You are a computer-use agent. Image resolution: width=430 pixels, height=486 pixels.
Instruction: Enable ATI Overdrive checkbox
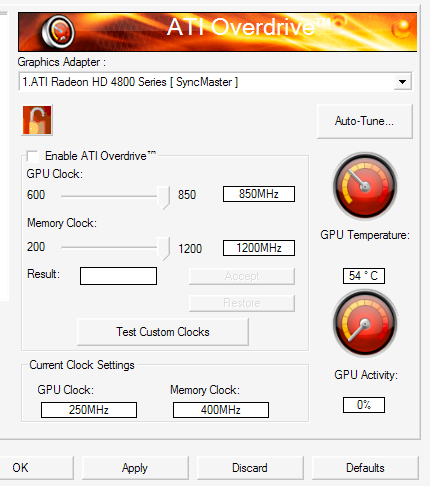pos(33,156)
